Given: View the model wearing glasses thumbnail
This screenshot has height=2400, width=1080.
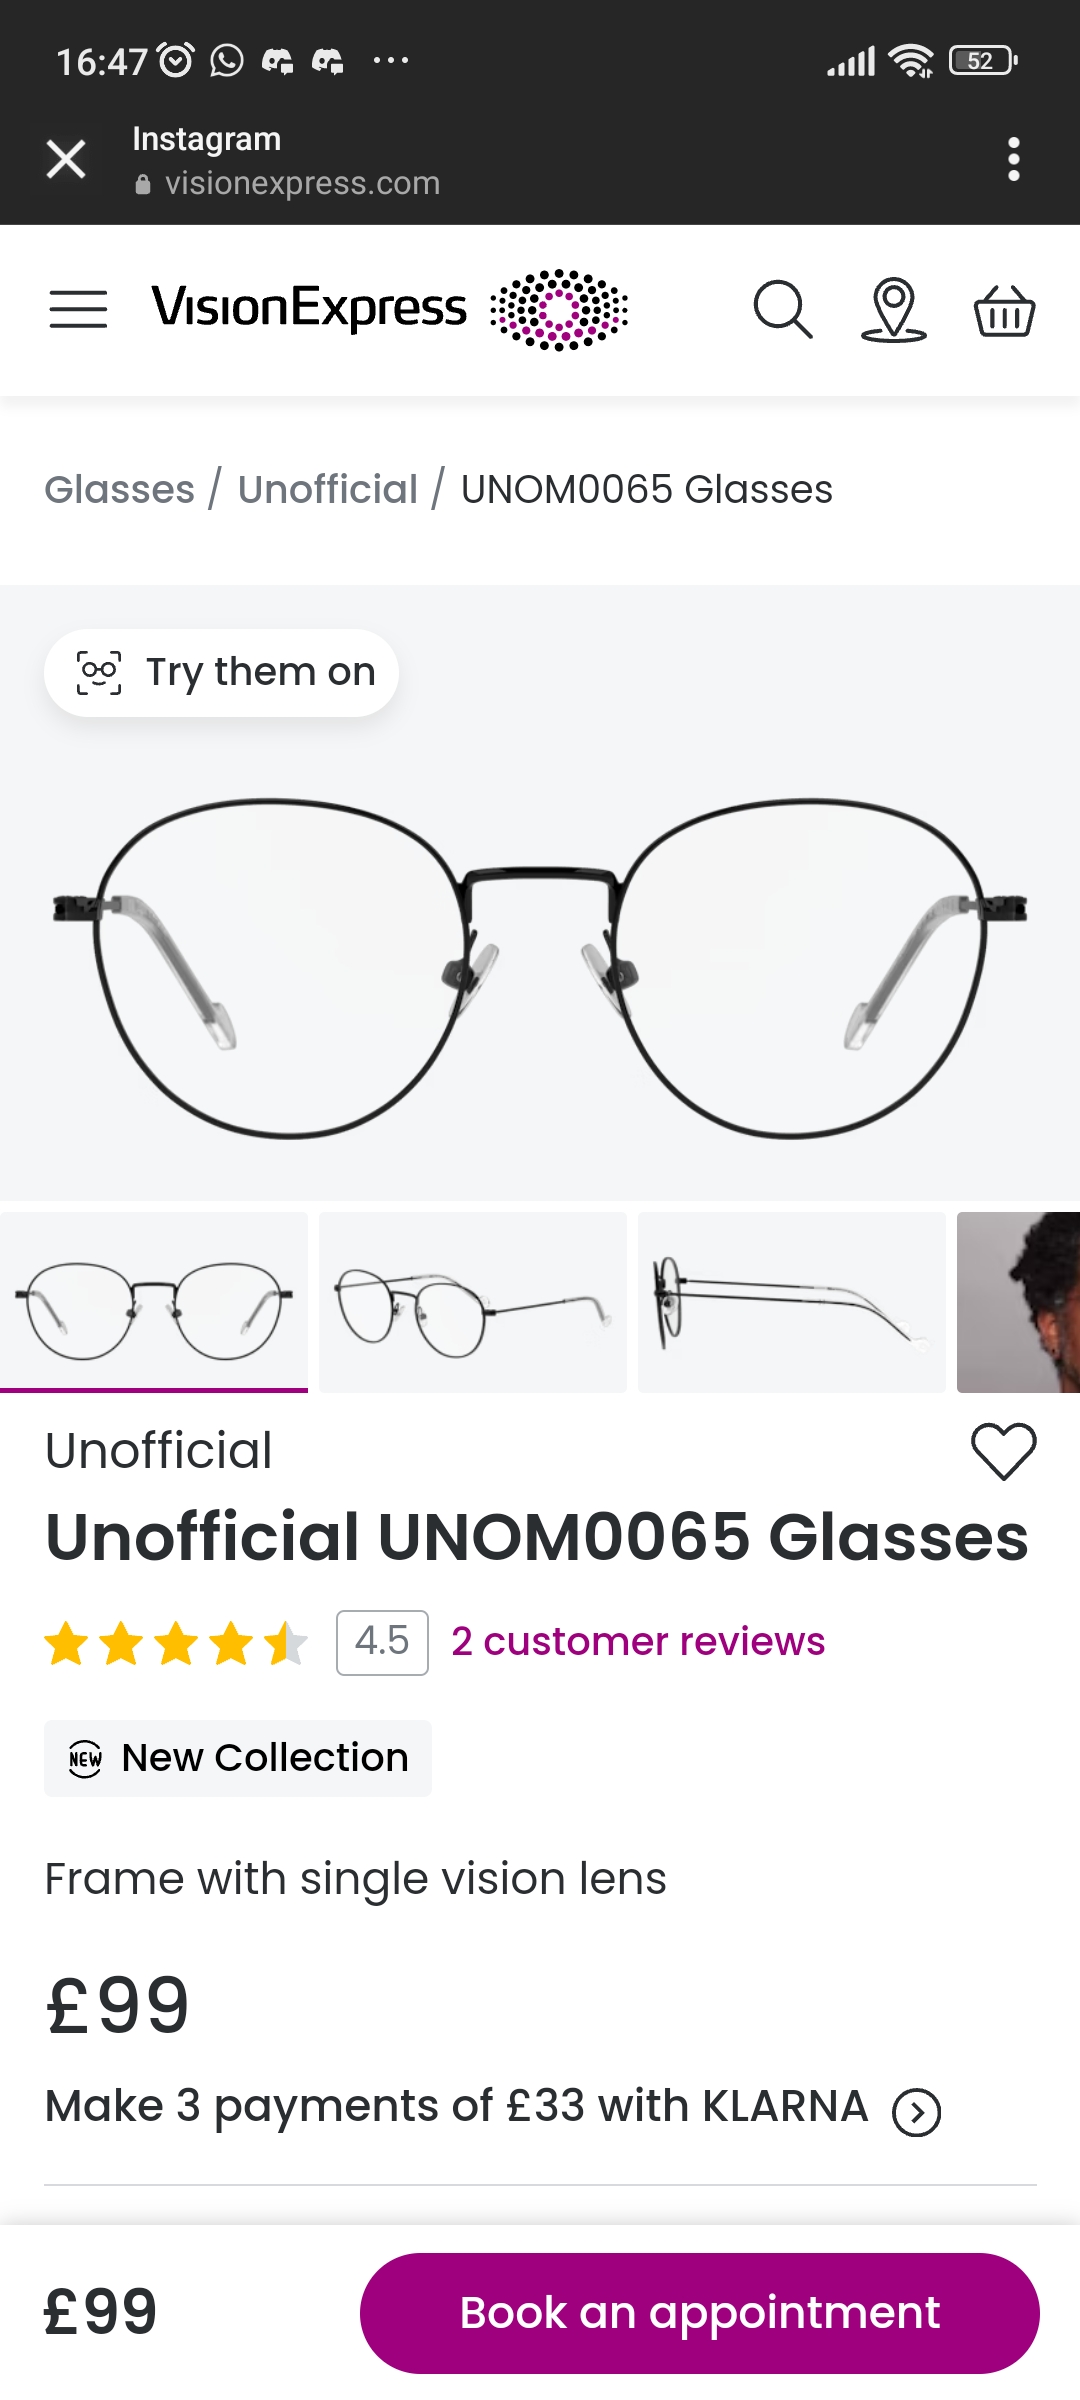Looking at the screenshot, I should 1018,1302.
